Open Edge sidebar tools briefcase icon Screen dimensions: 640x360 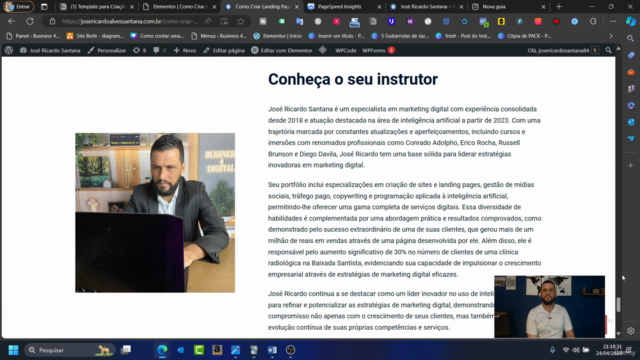631,72
